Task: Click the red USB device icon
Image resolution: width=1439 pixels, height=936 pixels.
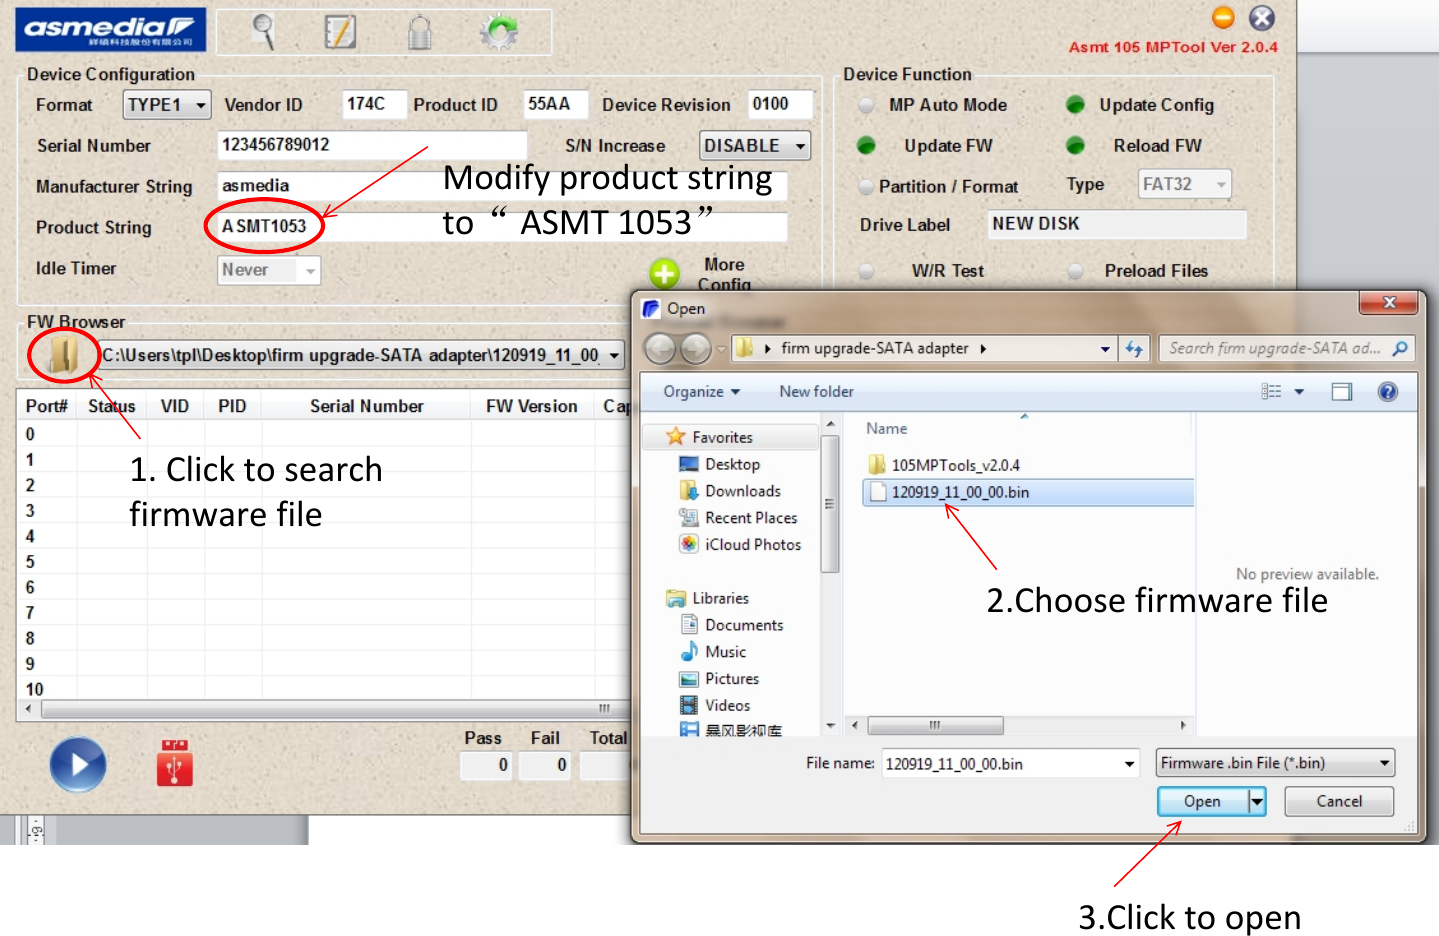Action: point(175,763)
